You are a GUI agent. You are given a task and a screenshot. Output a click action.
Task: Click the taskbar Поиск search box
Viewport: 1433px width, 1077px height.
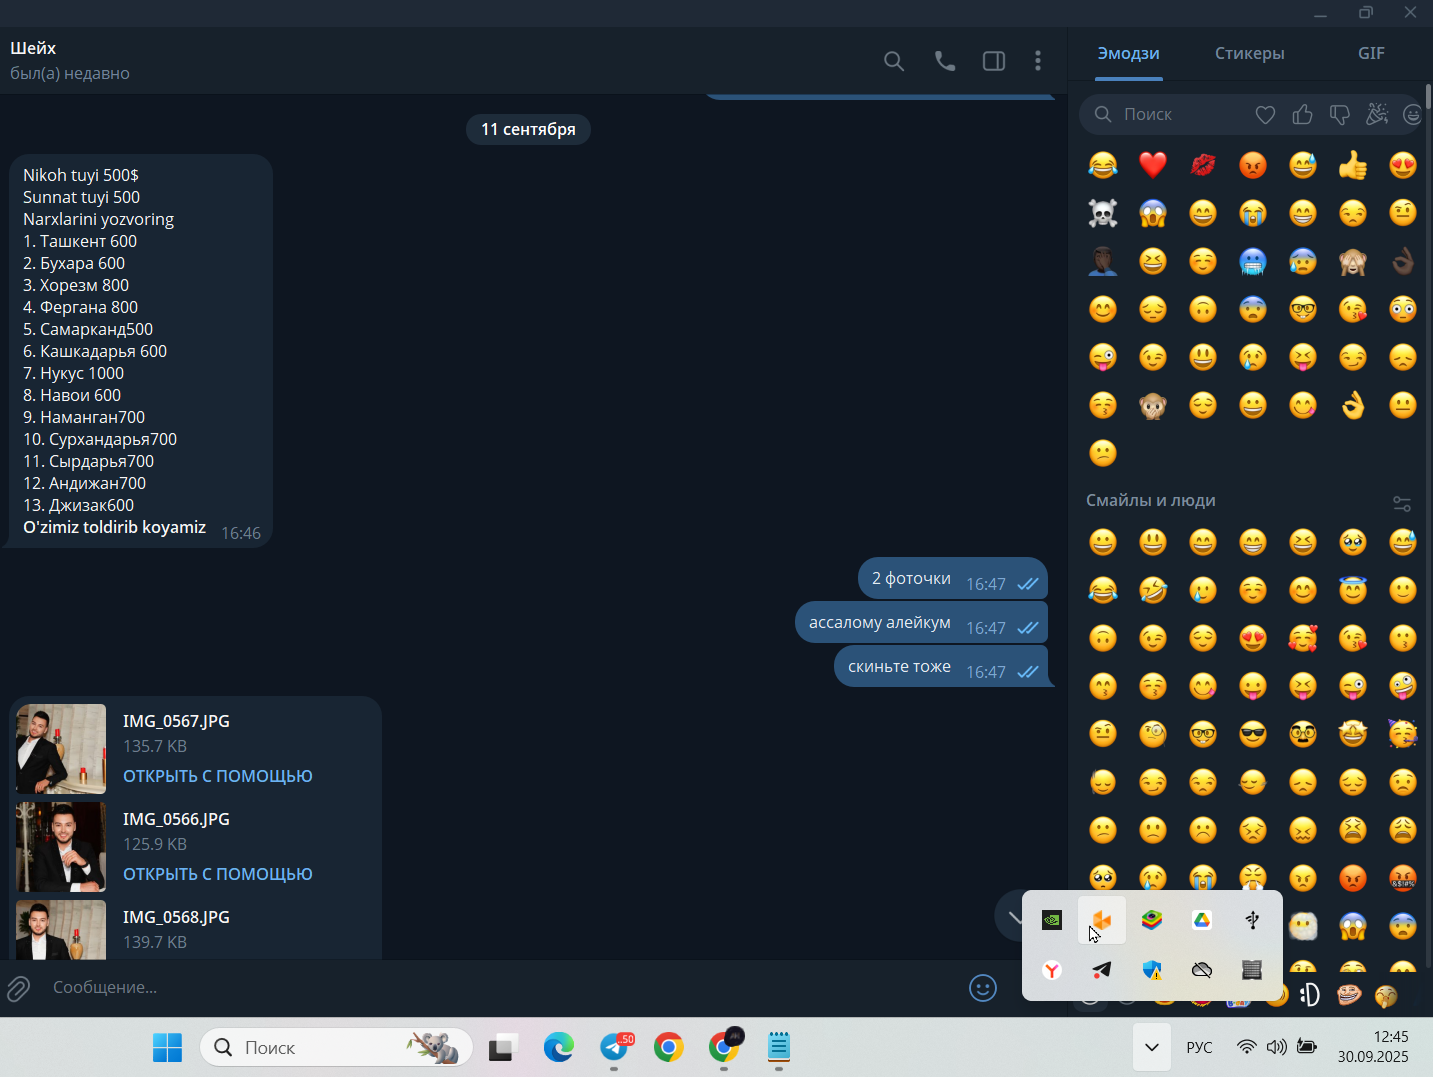(x=336, y=1047)
